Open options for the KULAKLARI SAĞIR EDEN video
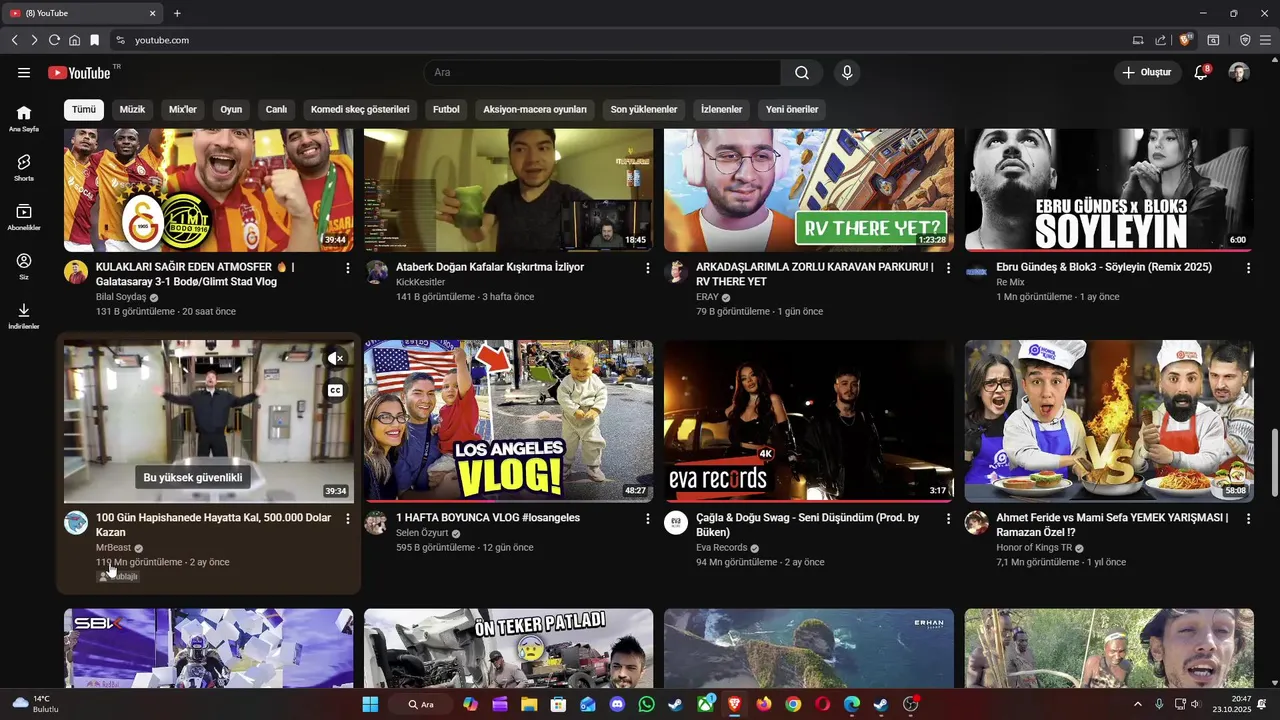The height and width of the screenshot is (720, 1280). 348,268
